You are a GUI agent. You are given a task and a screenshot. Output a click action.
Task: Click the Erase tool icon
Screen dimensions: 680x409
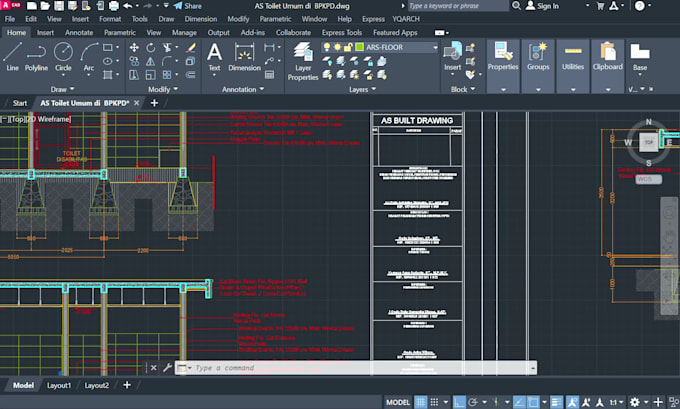click(190, 47)
